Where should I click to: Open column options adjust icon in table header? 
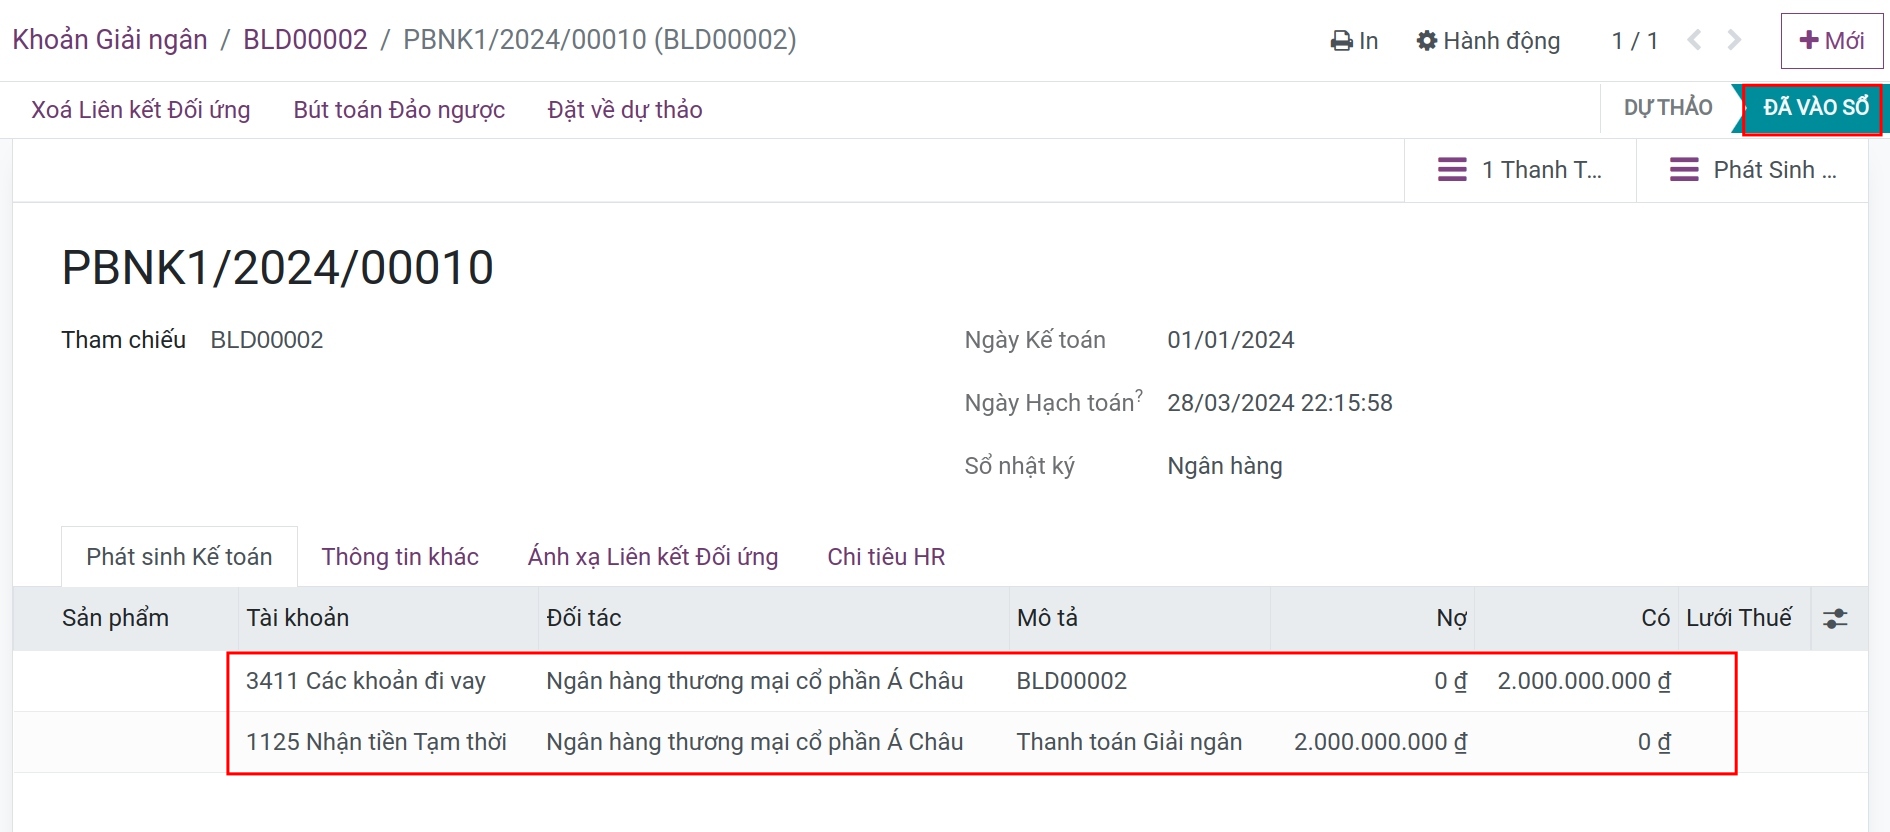click(x=1835, y=618)
